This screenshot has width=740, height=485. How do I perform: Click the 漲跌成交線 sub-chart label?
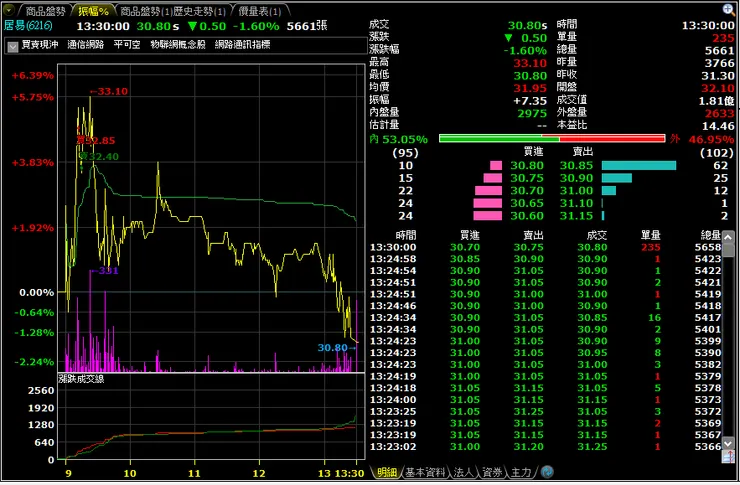(81, 378)
